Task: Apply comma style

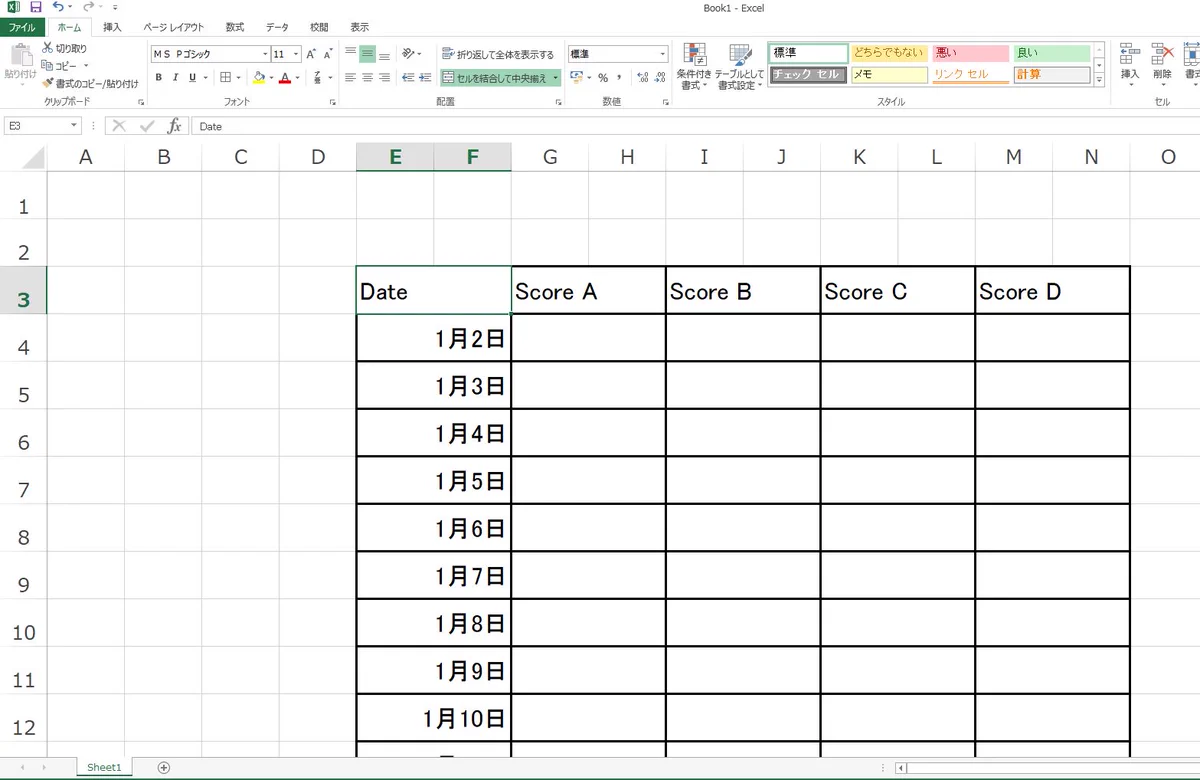Action: 620,77
